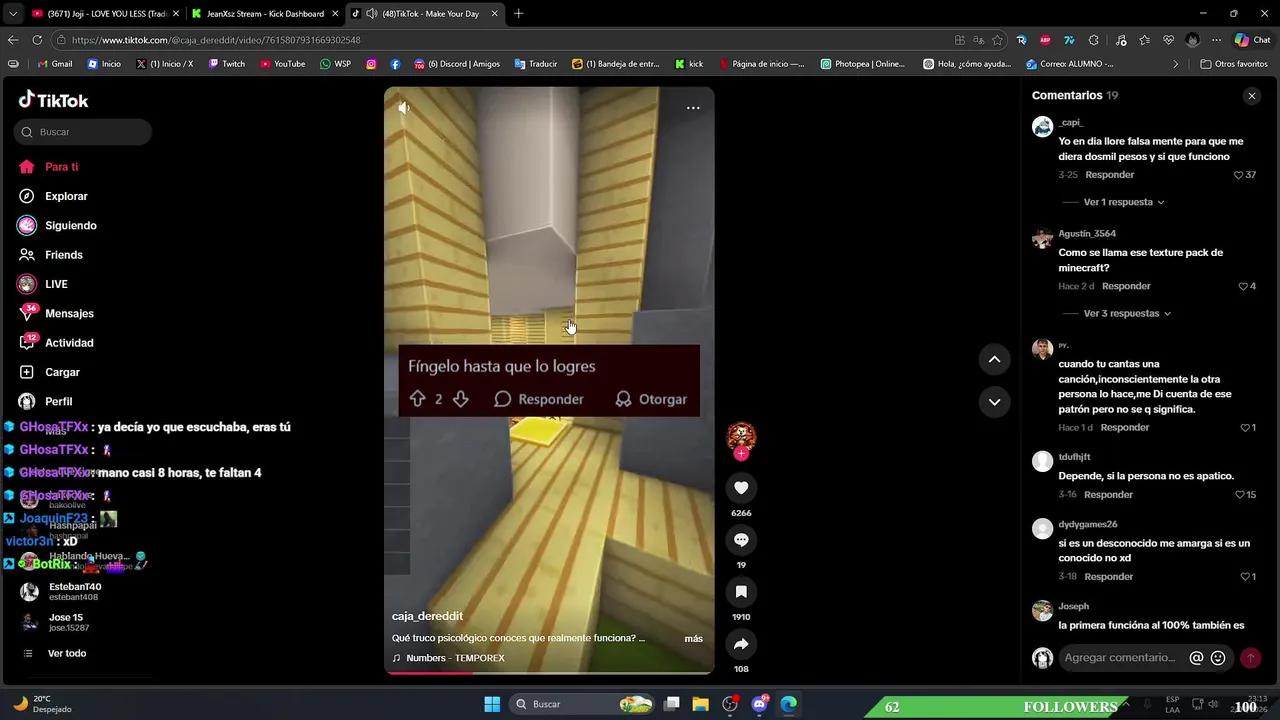Open Para ti feed
Screen dimensions: 1280x720
pyautogui.click(x=61, y=167)
